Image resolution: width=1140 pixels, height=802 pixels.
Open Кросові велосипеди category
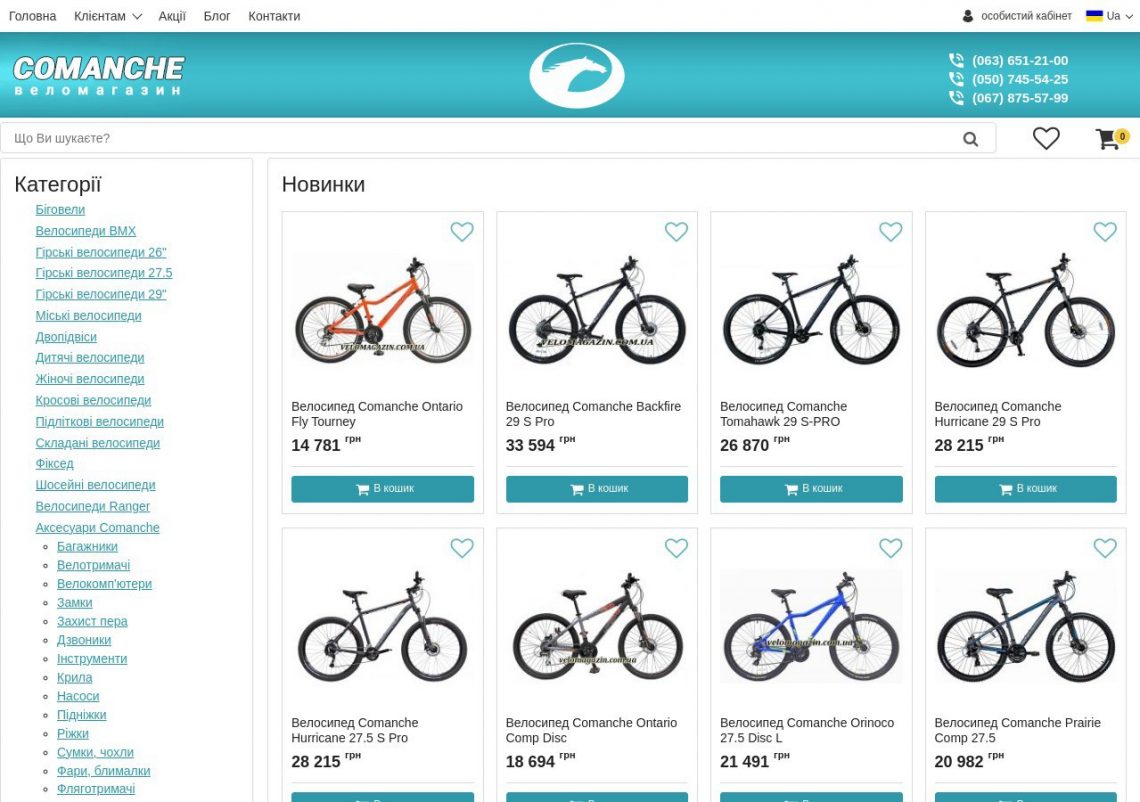94,400
